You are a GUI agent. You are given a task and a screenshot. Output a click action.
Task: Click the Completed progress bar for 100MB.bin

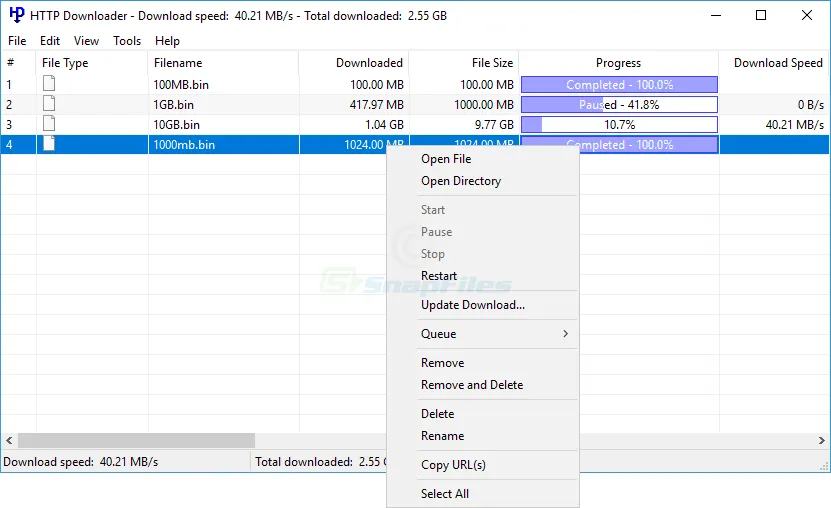[619, 85]
